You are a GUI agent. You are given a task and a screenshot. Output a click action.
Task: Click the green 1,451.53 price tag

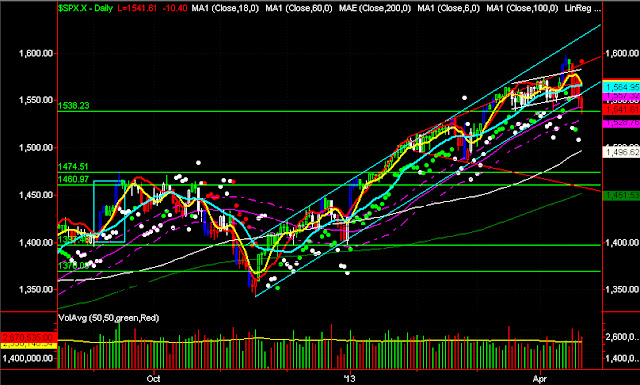621,196
